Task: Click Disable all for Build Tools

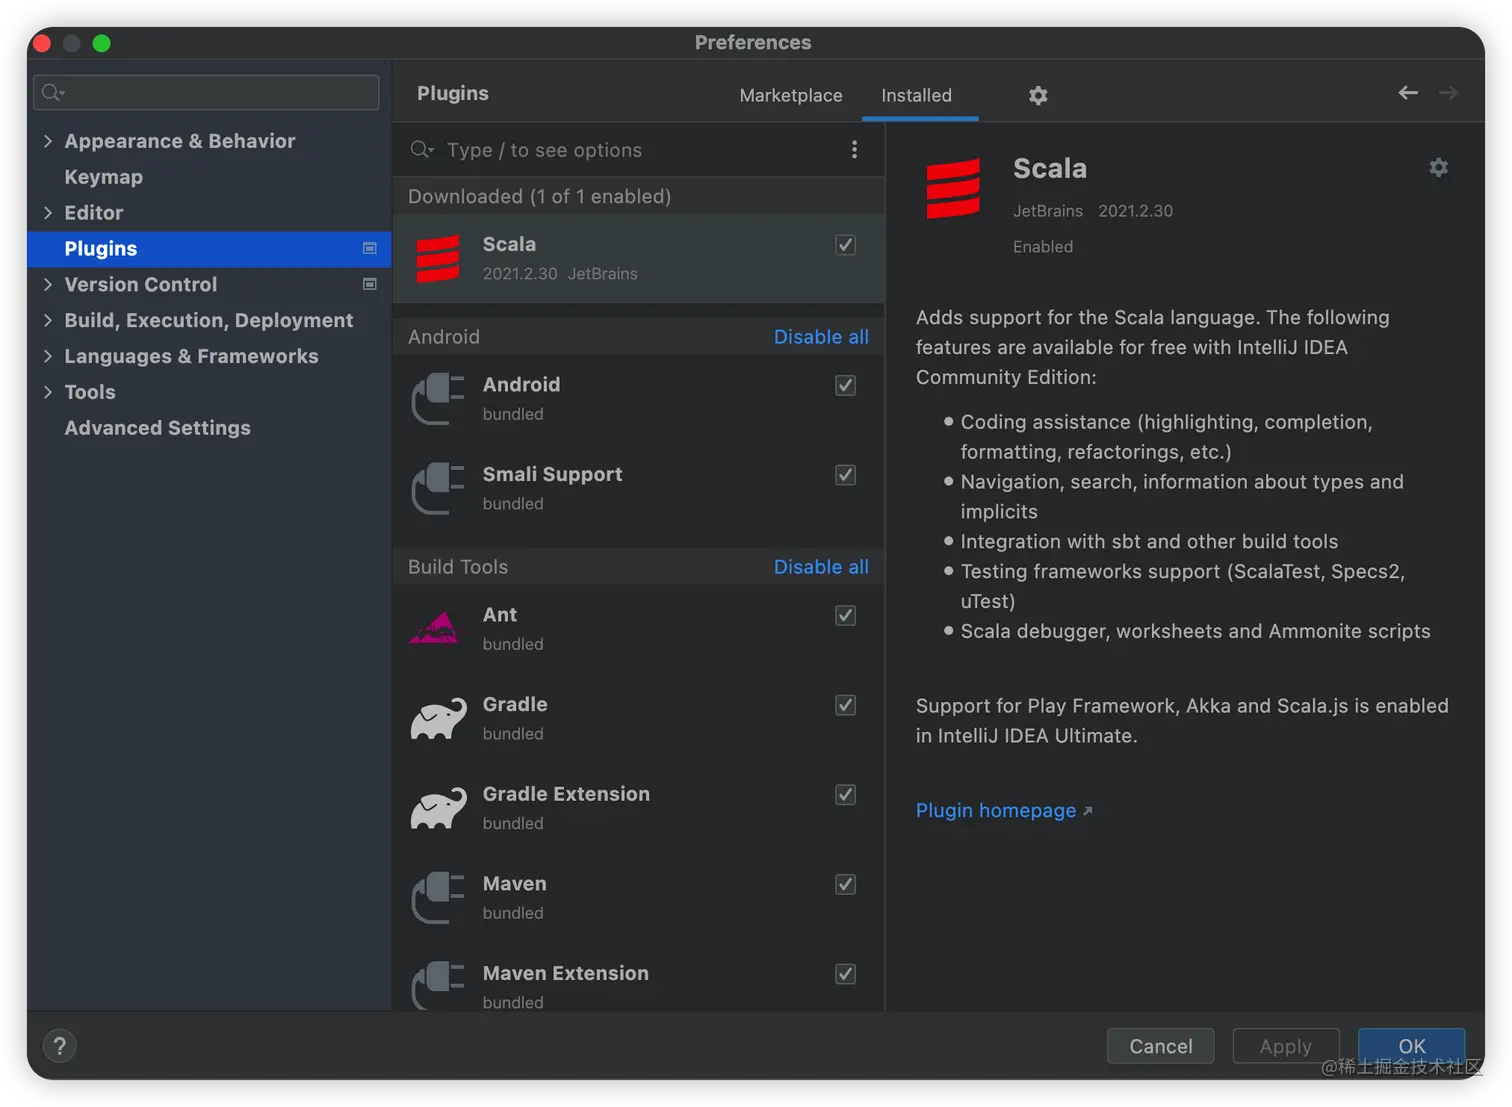Action: (x=821, y=567)
